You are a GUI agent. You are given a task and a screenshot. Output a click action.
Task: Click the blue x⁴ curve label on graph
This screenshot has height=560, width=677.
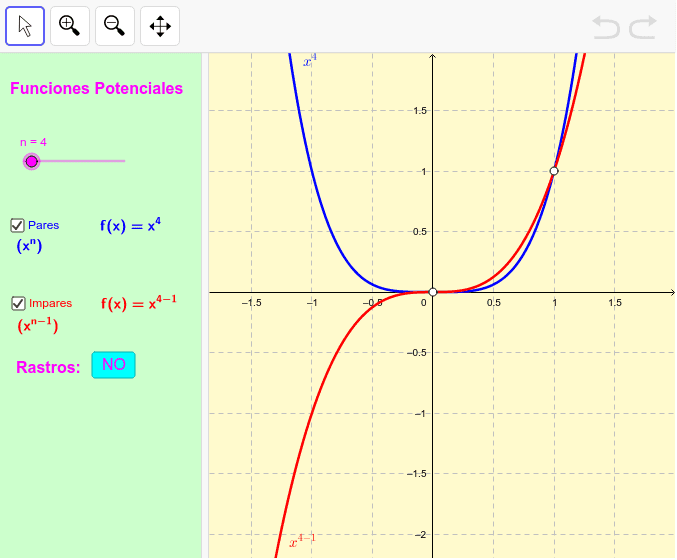click(x=310, y=60)
